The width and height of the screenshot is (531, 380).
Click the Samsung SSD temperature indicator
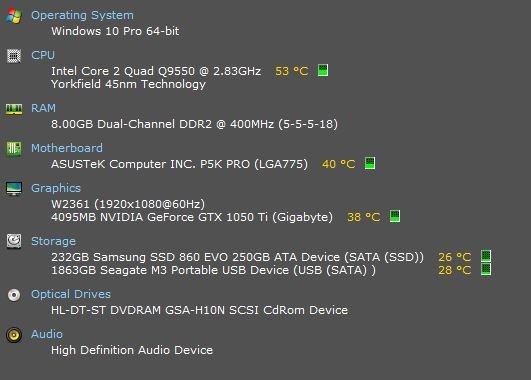click(486, 256)
